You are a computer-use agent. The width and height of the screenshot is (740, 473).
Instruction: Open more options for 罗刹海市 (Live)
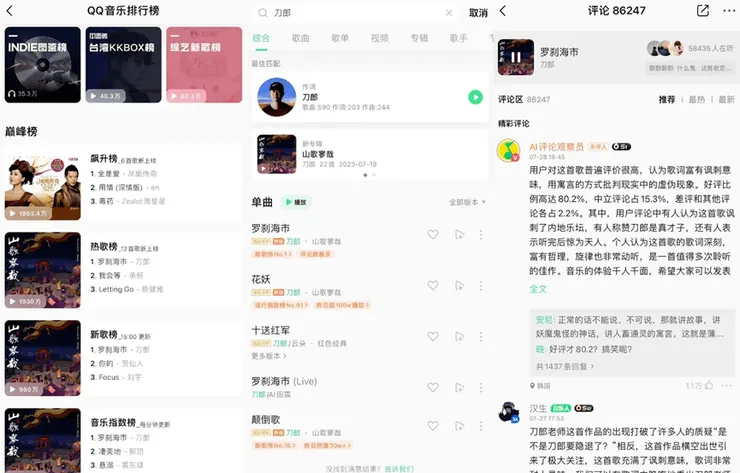481,388
